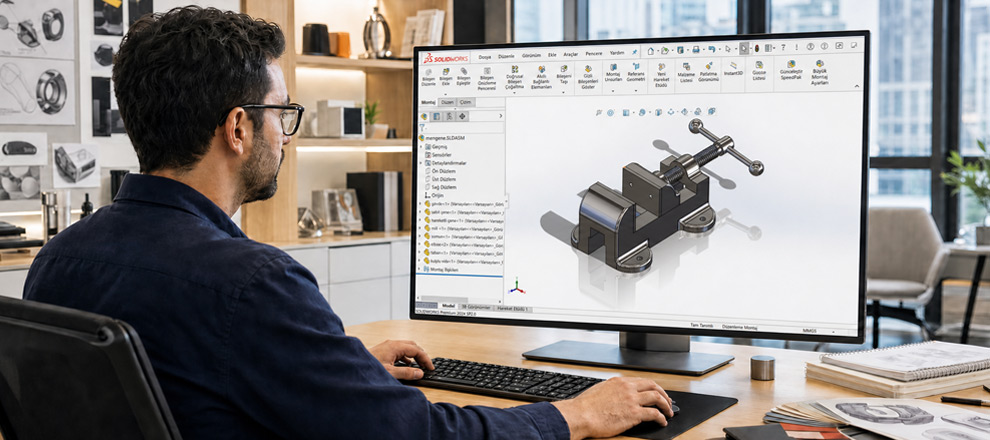990x440 pixels.
Task: Expand the Geçmiş tree node
Action: [x=420, y=146]
